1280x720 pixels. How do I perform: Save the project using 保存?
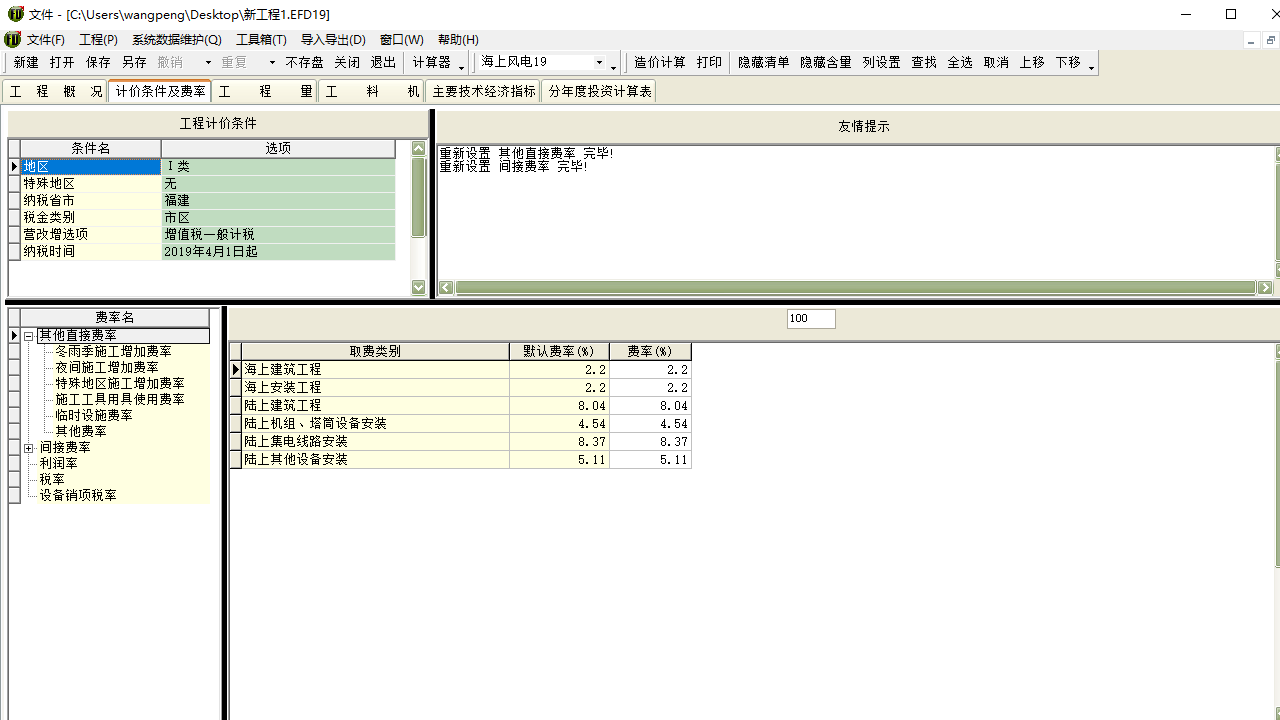[98, 62]
